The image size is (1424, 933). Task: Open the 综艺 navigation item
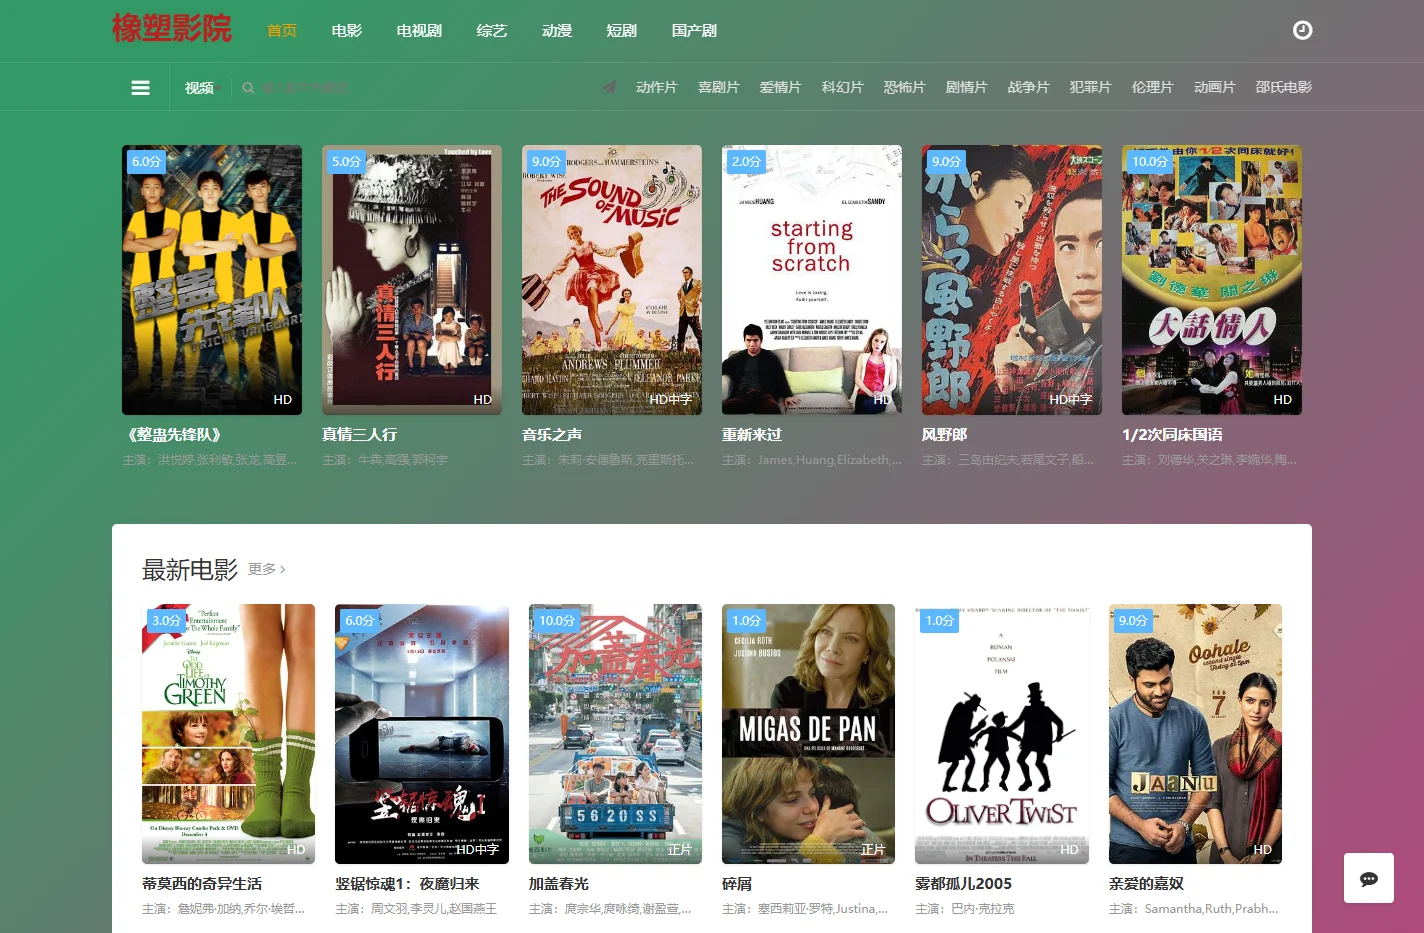pyautogui.click(x=492, y=31)
